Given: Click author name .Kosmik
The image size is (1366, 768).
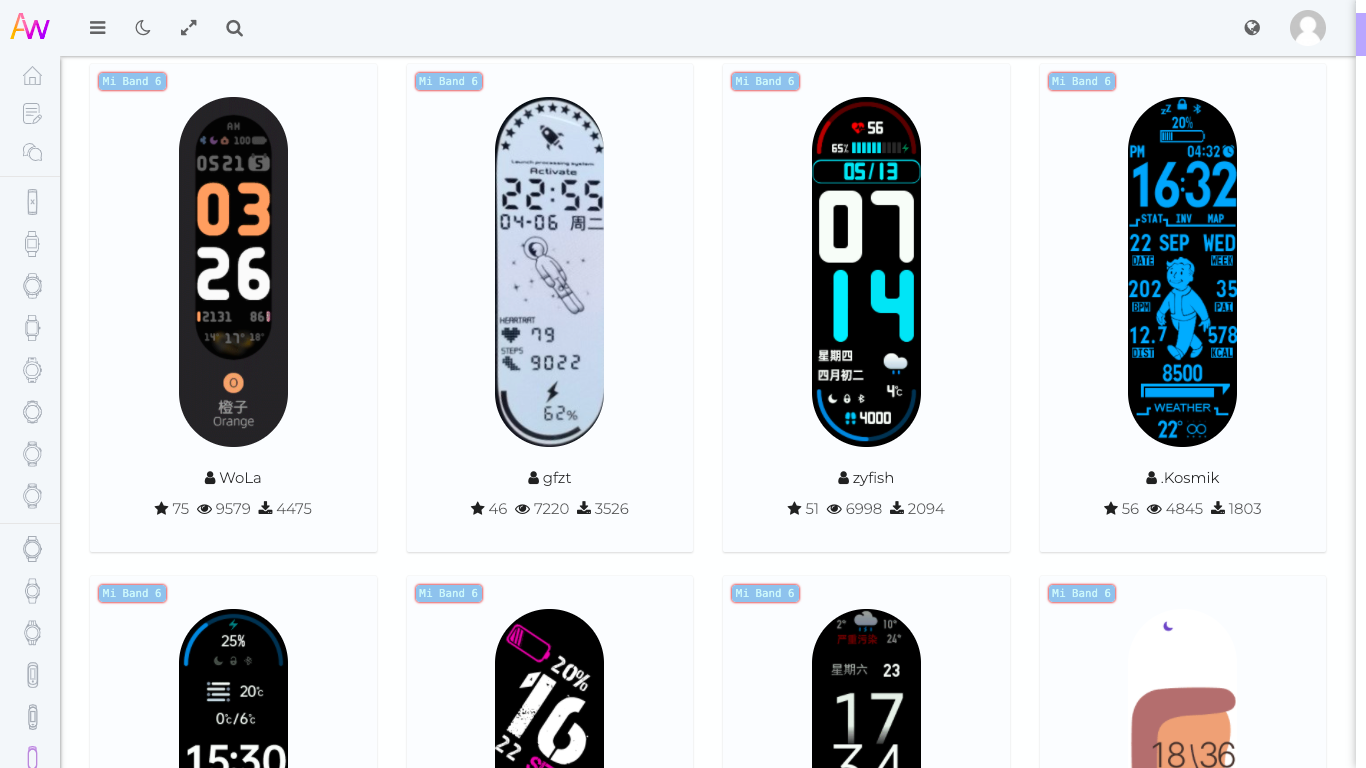Looking at the screenshot, I should (x=1190, y=478).
